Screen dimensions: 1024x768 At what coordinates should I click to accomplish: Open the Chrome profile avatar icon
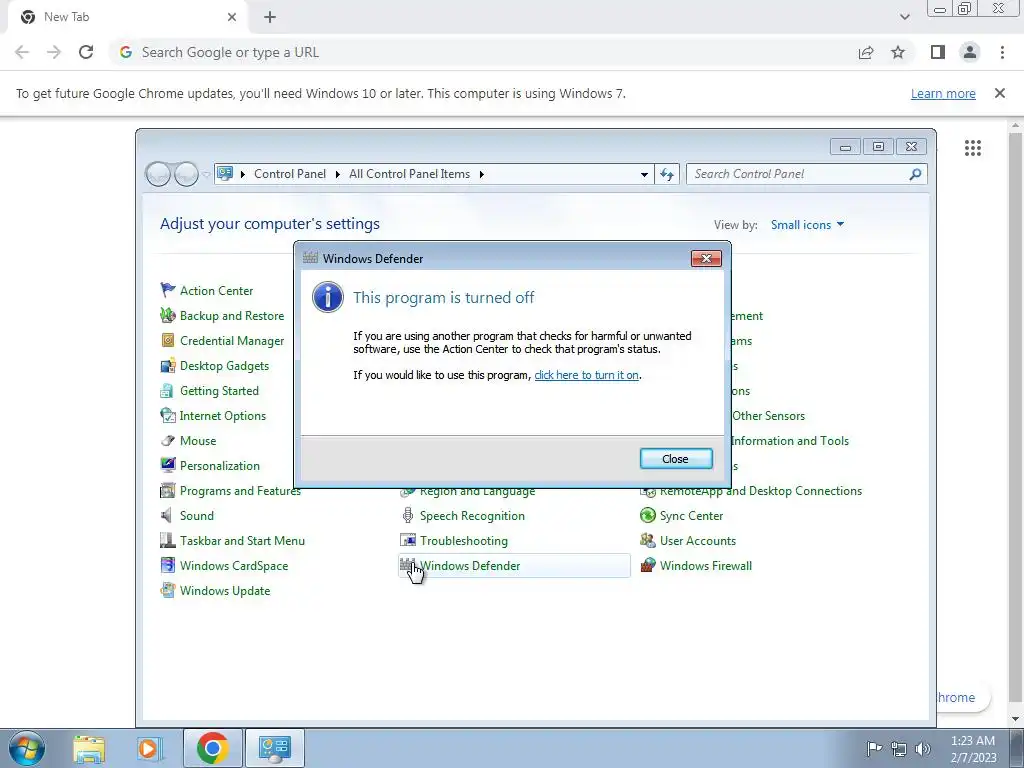click(970, 52)
